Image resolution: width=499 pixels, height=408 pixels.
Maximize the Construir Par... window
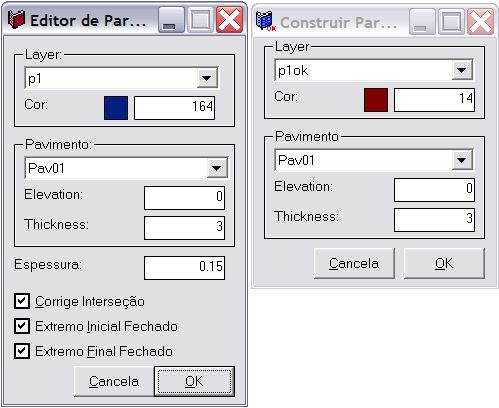tap(451, 22)
